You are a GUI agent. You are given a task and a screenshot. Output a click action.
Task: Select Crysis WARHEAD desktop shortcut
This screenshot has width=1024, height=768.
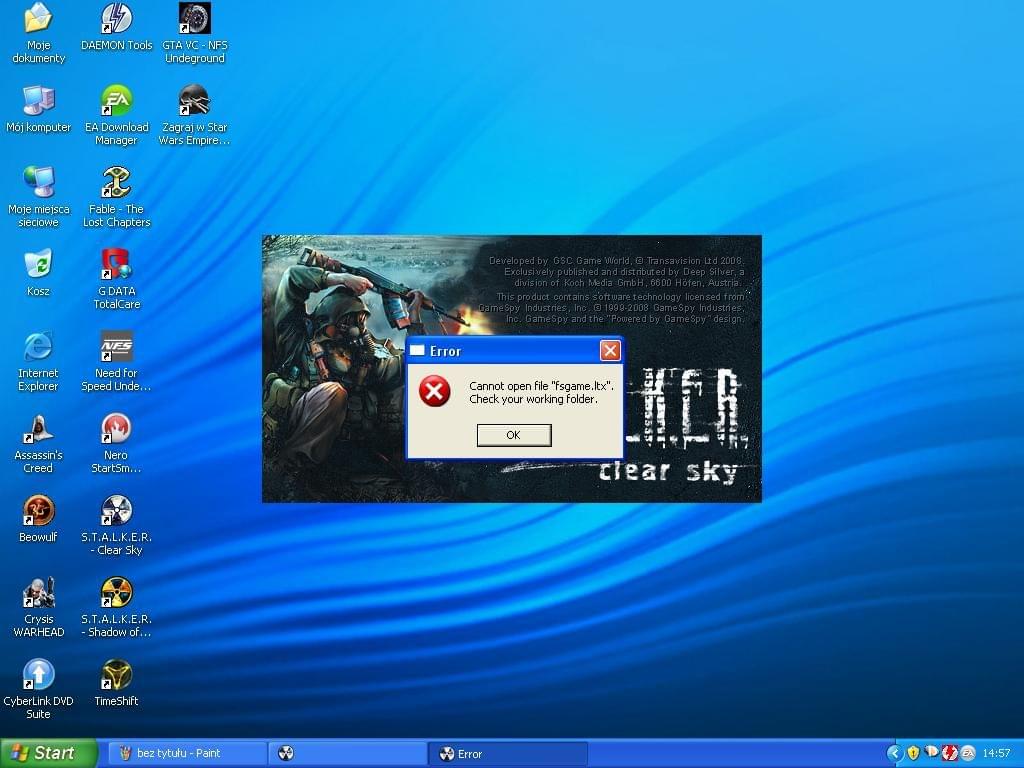[39, 607]
